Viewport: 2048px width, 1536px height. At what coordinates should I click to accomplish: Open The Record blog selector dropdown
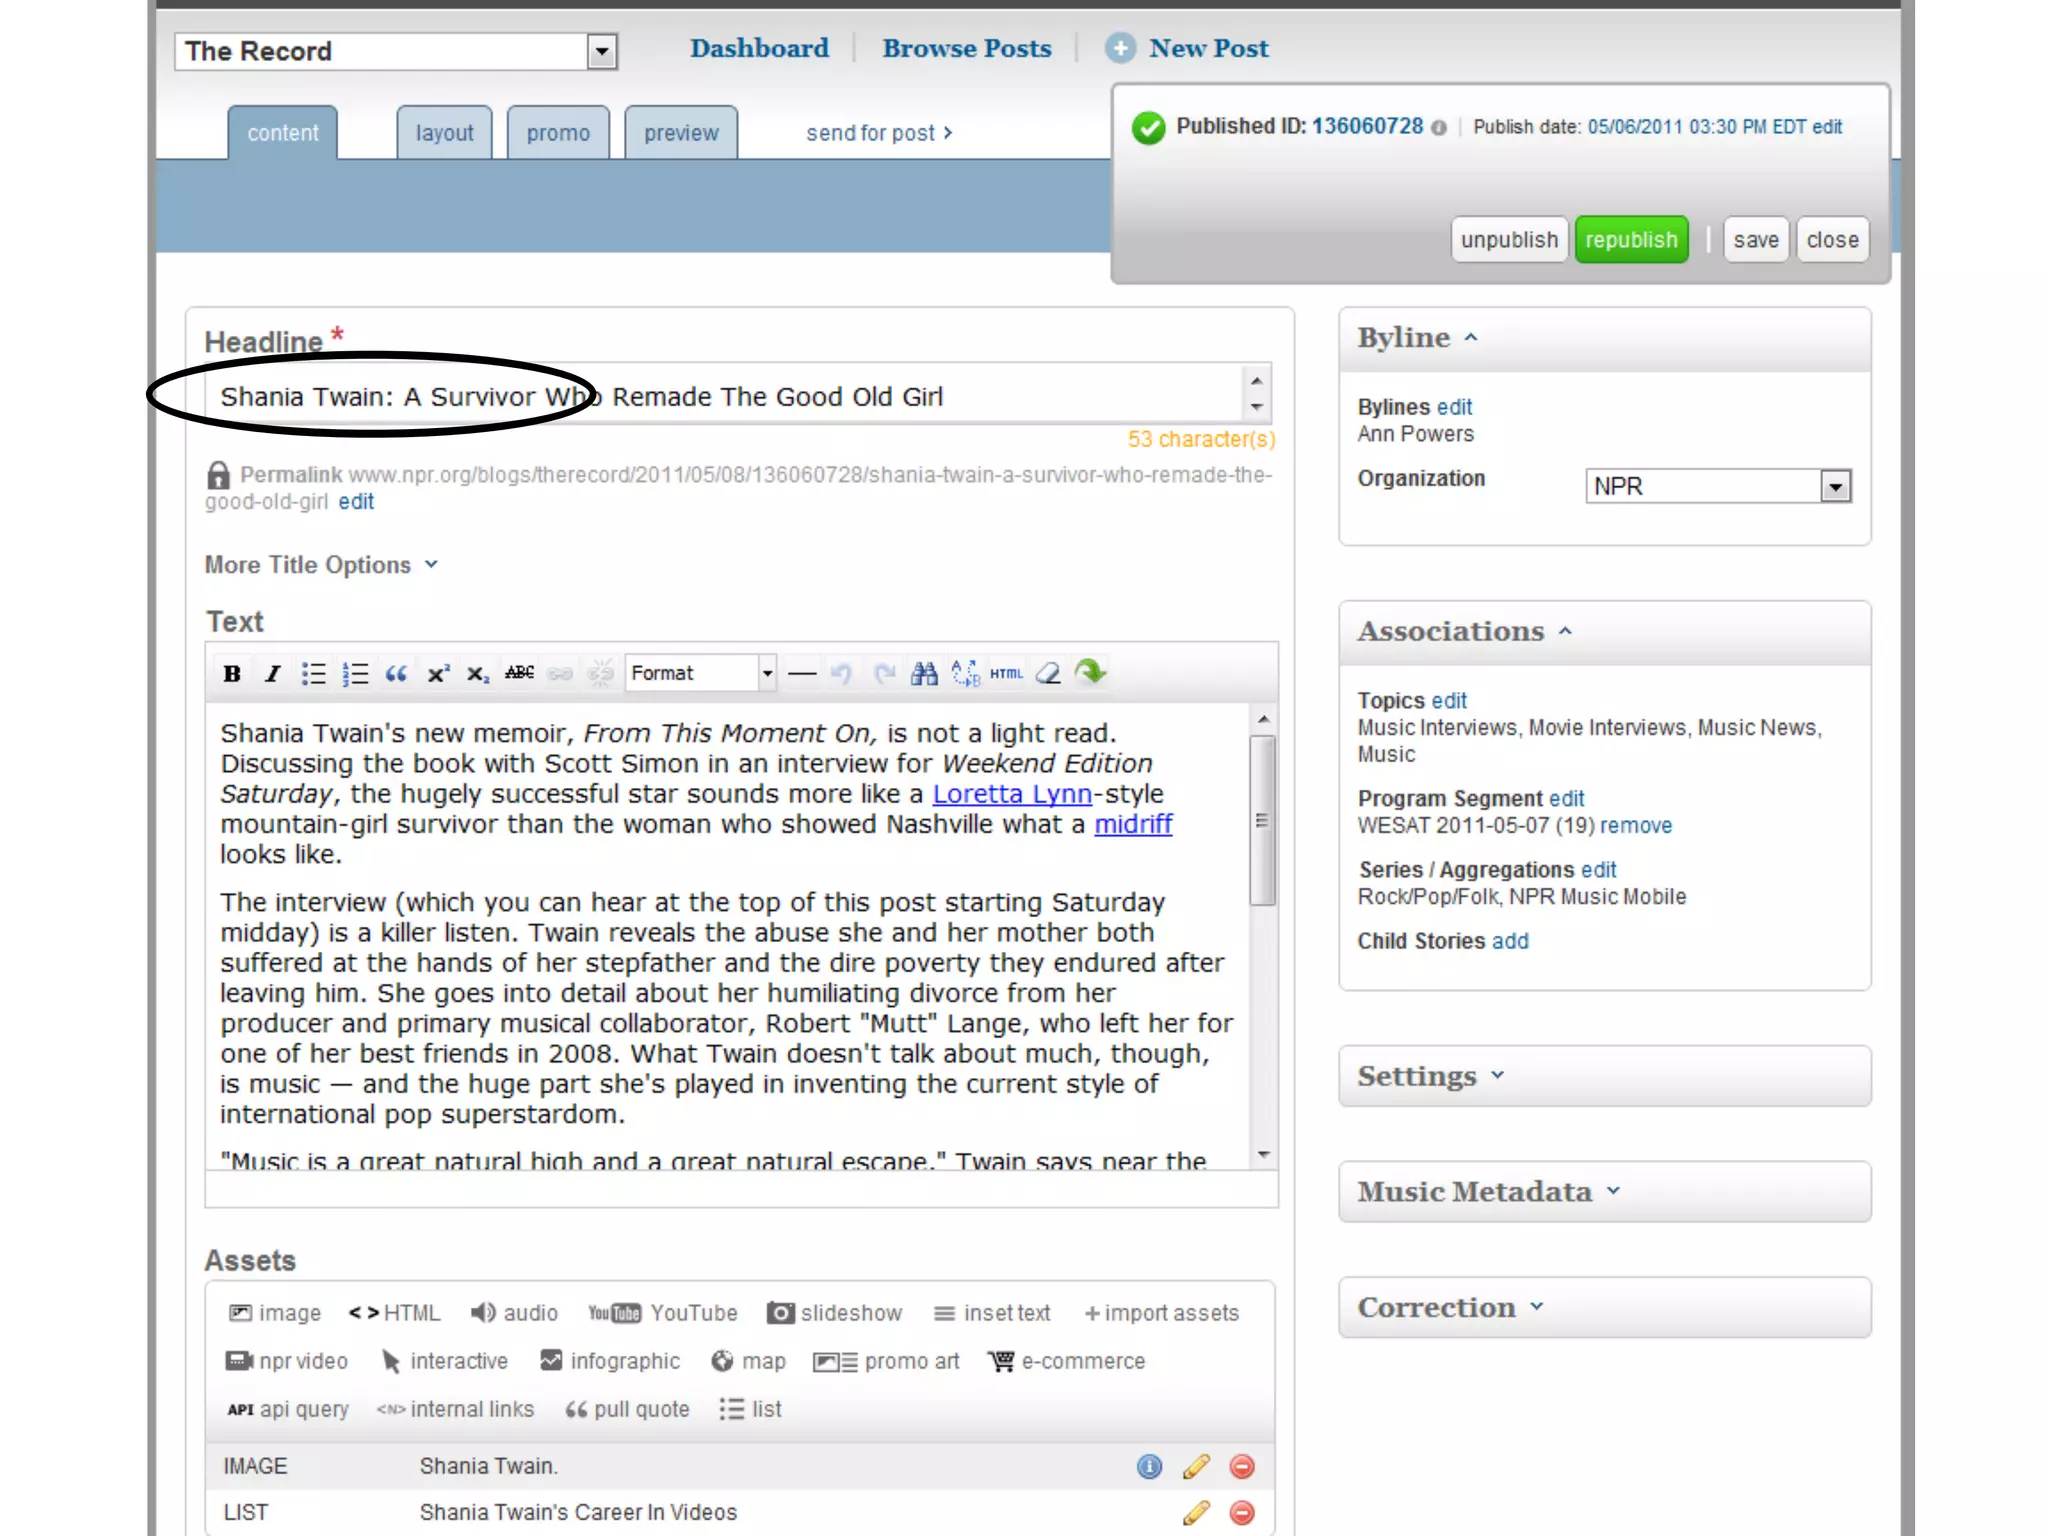602,51
